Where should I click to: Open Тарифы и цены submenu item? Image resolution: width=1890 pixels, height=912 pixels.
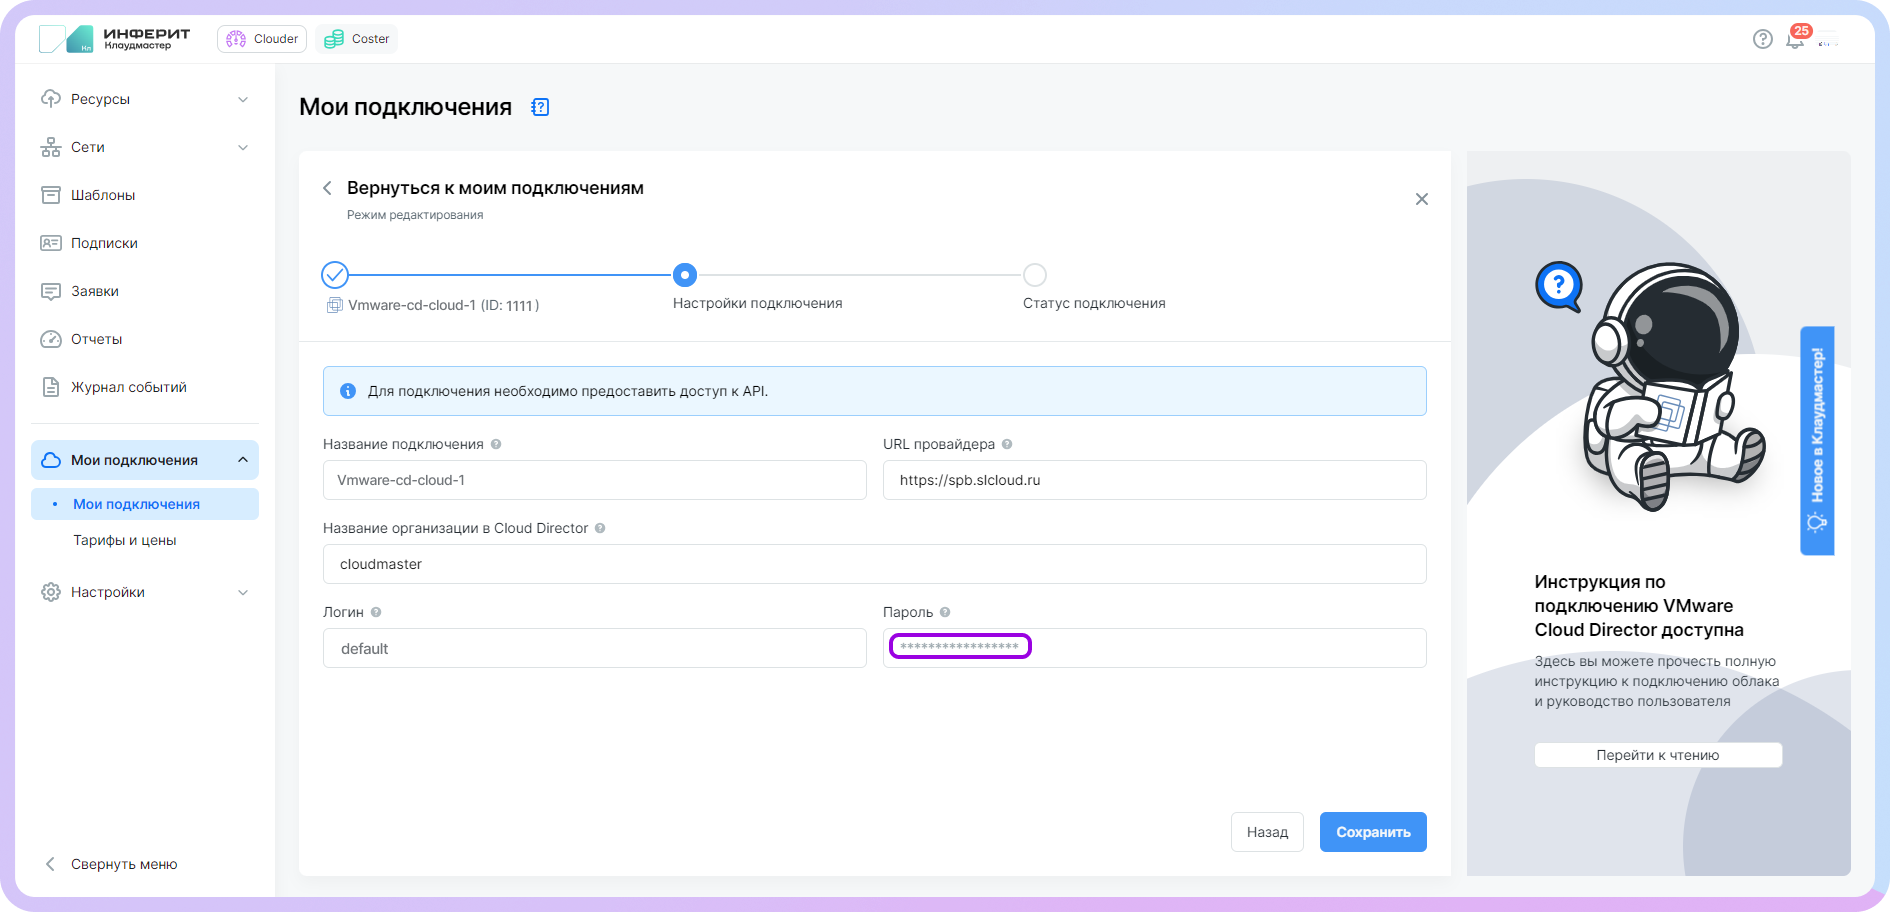[x=124, y=540]
